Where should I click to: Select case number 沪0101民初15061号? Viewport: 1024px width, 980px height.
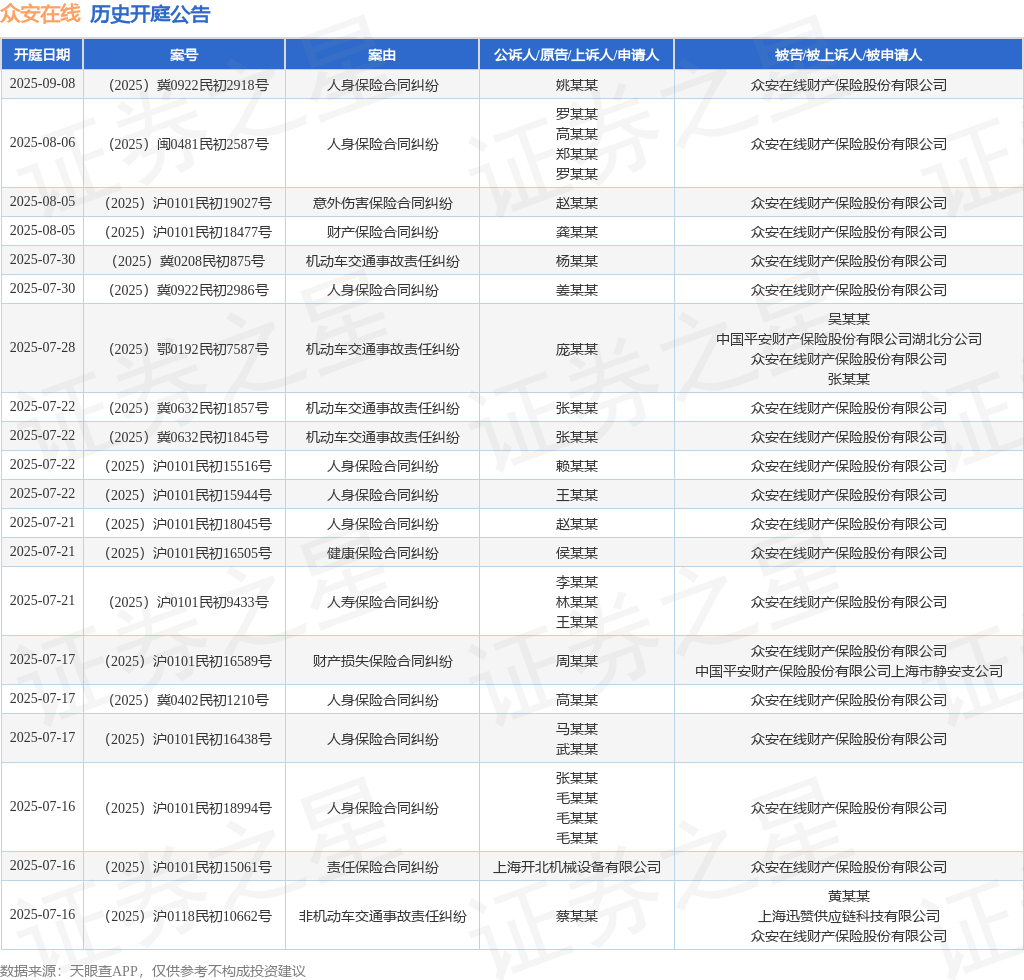[188, 867]
